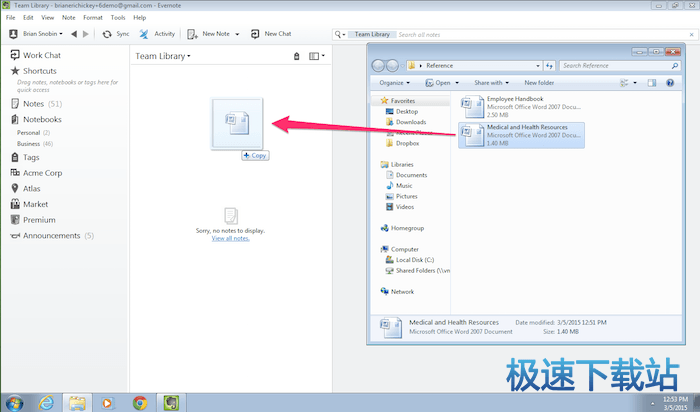Open the Atlas map view
The width and height of the screenshot is (700, 412).
[x=25, y=188]
